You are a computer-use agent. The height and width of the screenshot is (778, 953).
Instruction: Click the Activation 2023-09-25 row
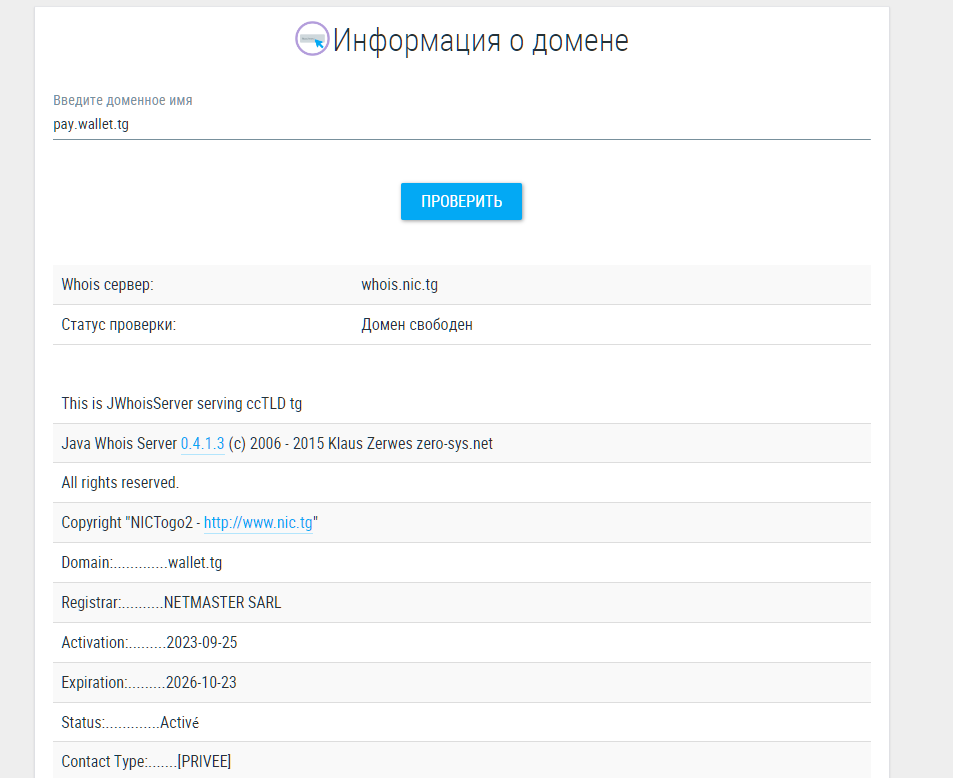tap(461, 642)
